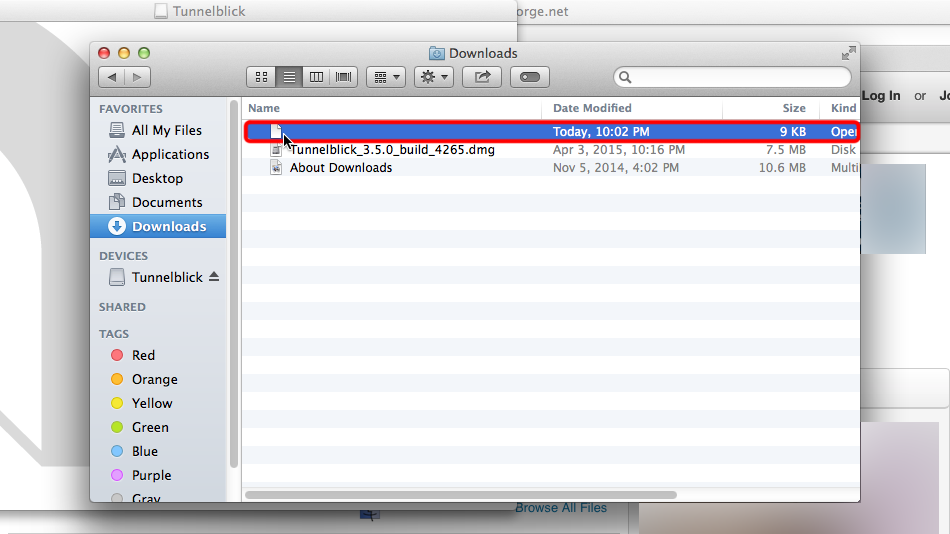This screenshot has width=950, height=534.
Task: Switch to Cover Flow view
Action: (344, 77)
